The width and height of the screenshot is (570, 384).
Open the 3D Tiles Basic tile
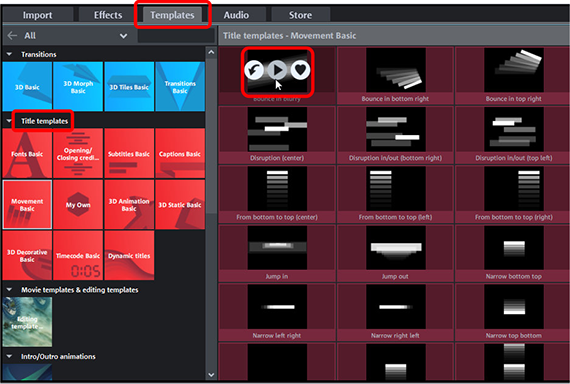point(129,87)
